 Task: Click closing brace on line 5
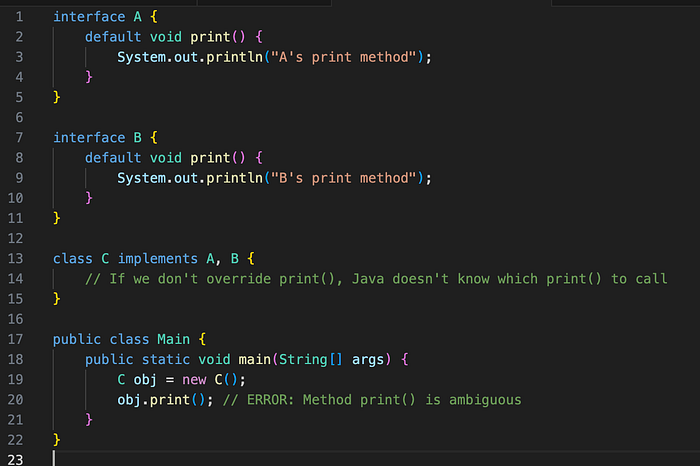pyautogui.click(x=57, y=97)
